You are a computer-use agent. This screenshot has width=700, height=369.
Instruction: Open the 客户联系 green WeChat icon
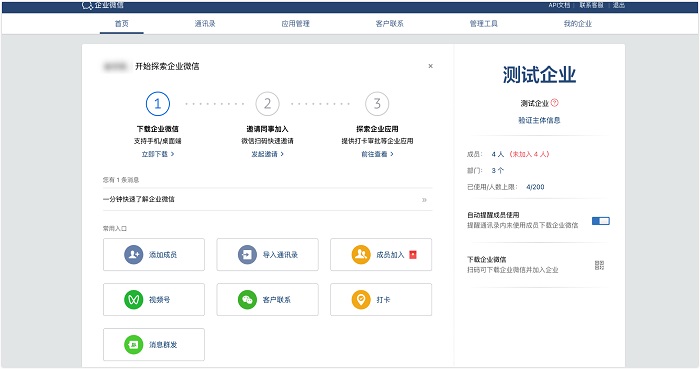[247, 299]
